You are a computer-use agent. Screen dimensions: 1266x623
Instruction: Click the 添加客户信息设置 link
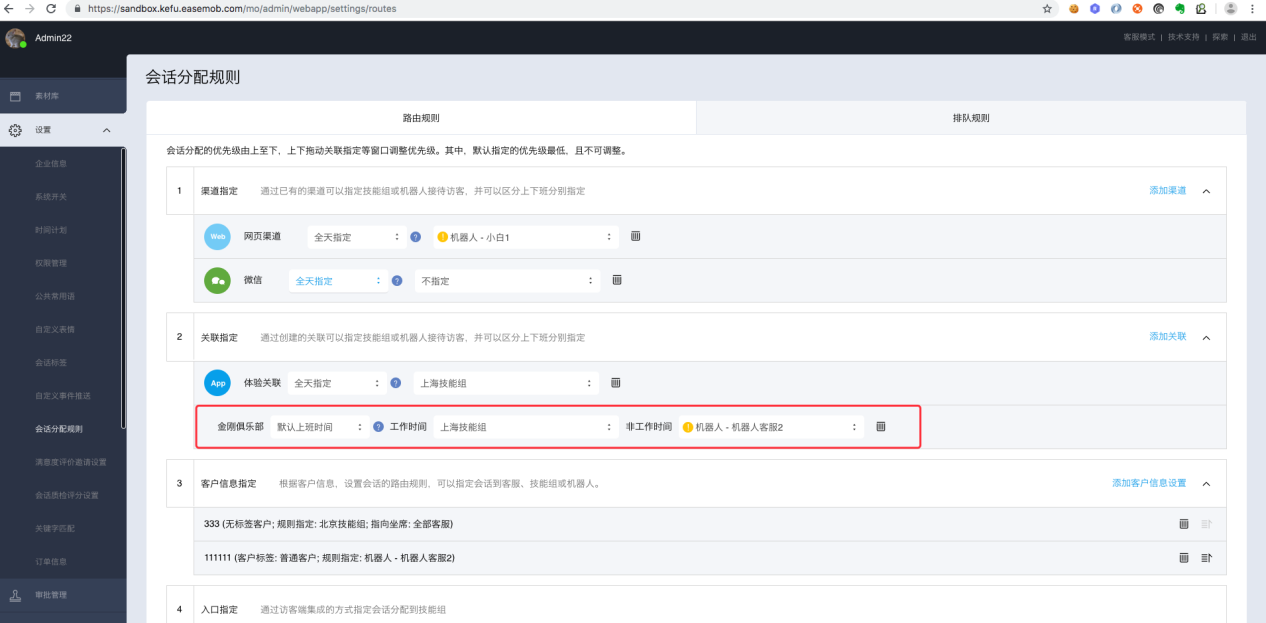pyautogui.click(x=1148, y=483)
